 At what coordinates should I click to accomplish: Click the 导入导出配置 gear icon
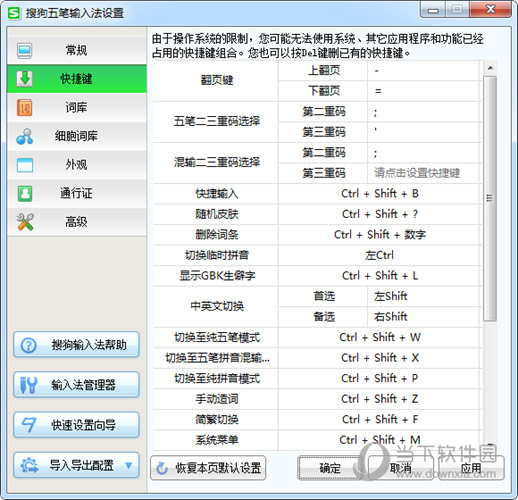[x=29, y=465]
